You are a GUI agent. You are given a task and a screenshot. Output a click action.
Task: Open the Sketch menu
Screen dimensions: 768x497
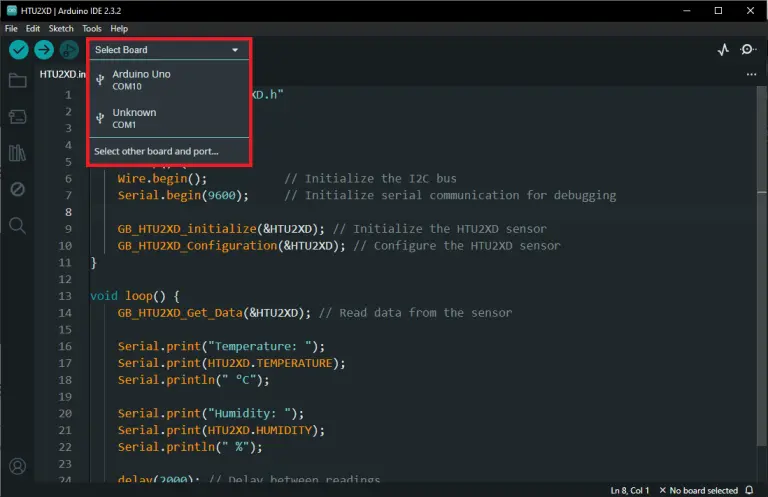point(61,28)
